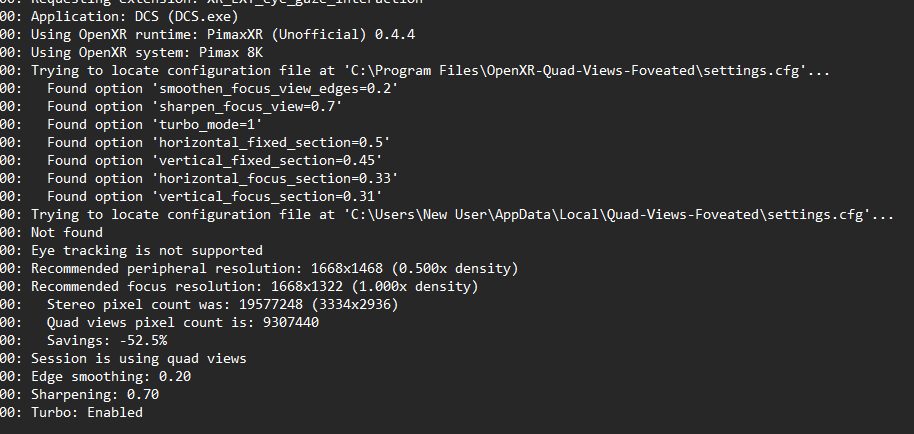Click the recommended focus resolution line
The height and width of the screenshot is (434, 914).
point(255,287)
